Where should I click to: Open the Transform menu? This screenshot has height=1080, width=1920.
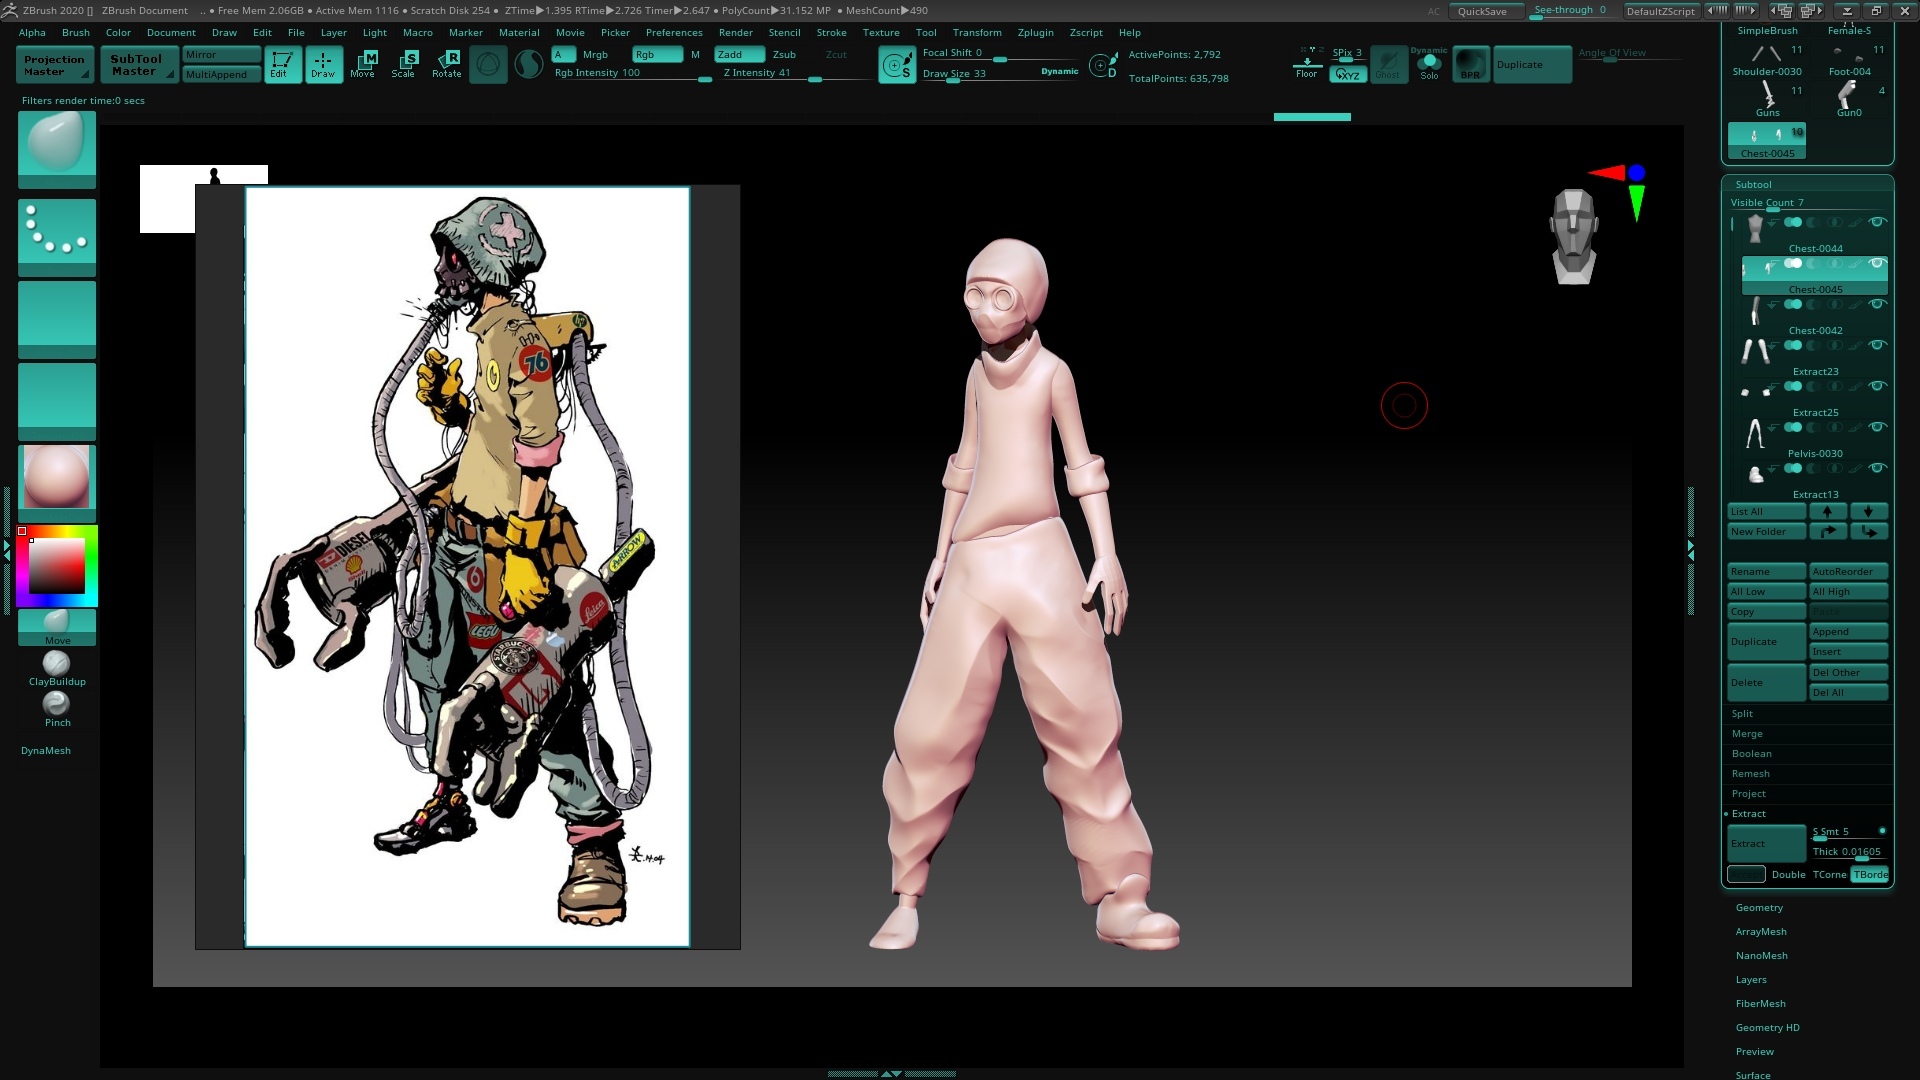click(977, 33)
